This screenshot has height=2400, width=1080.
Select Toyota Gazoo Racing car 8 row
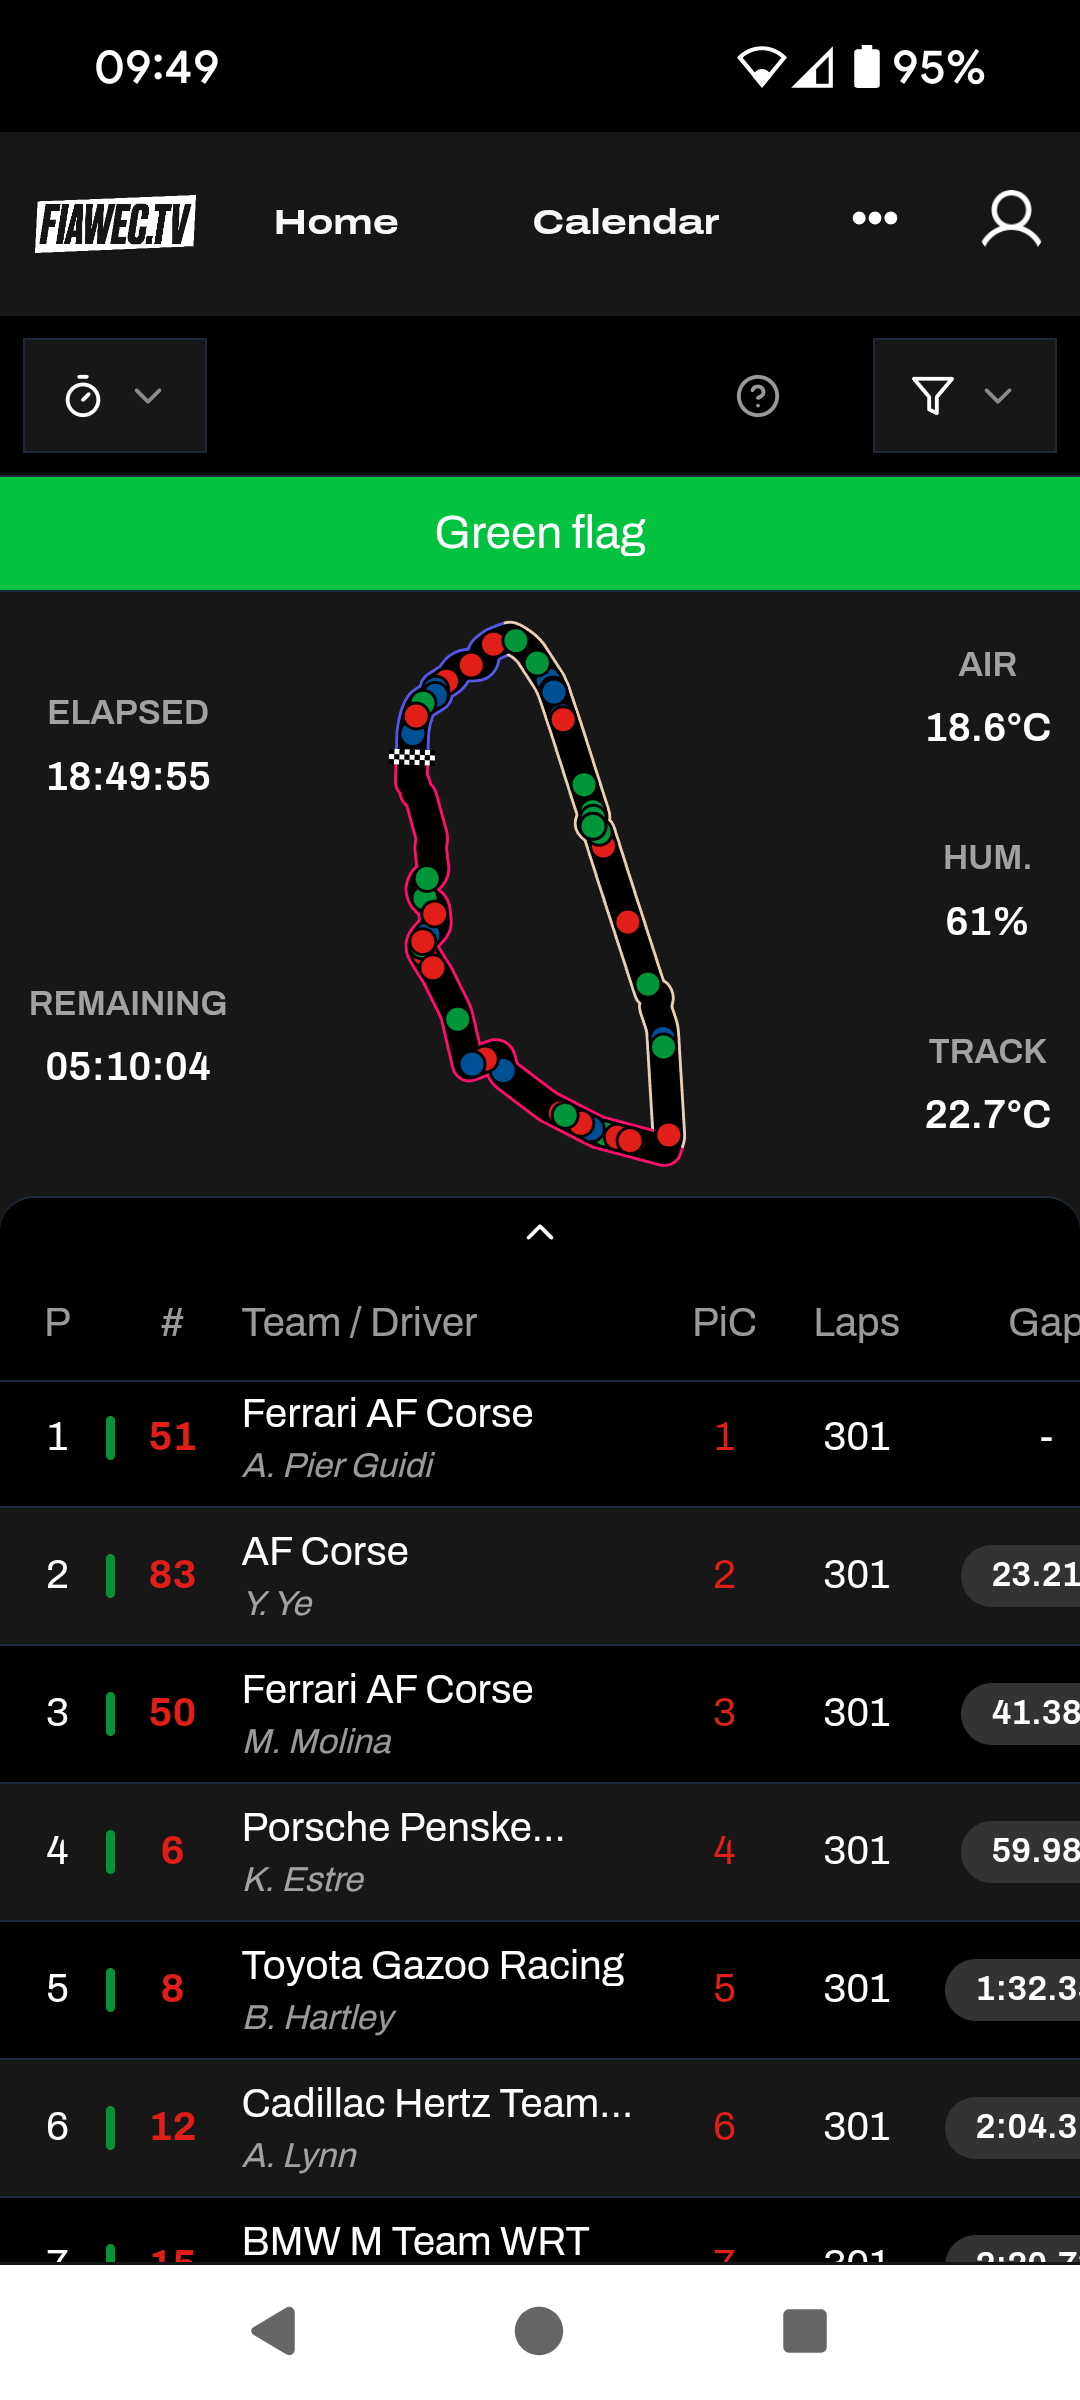point(540,1989)
